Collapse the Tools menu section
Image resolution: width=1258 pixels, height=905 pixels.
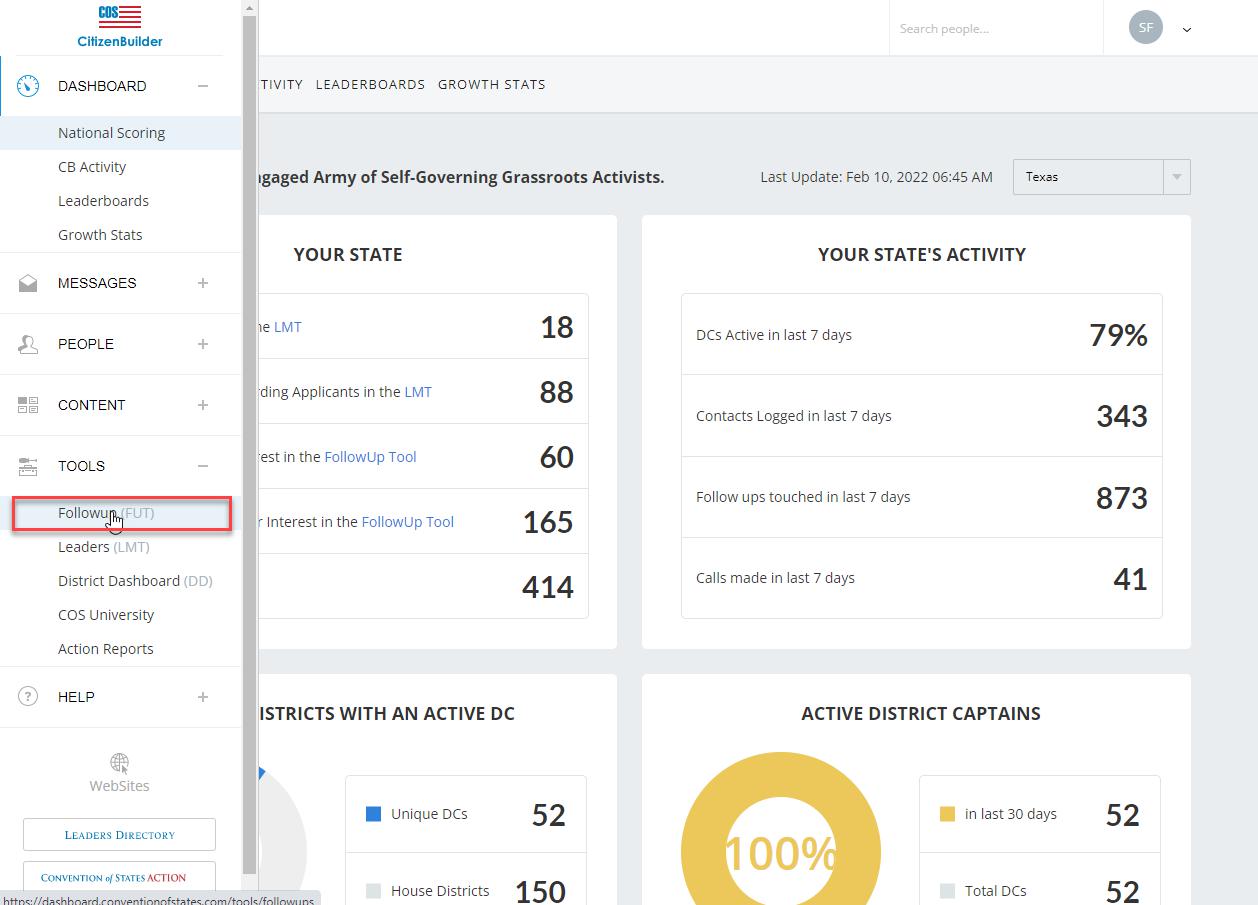click(203, 466)
